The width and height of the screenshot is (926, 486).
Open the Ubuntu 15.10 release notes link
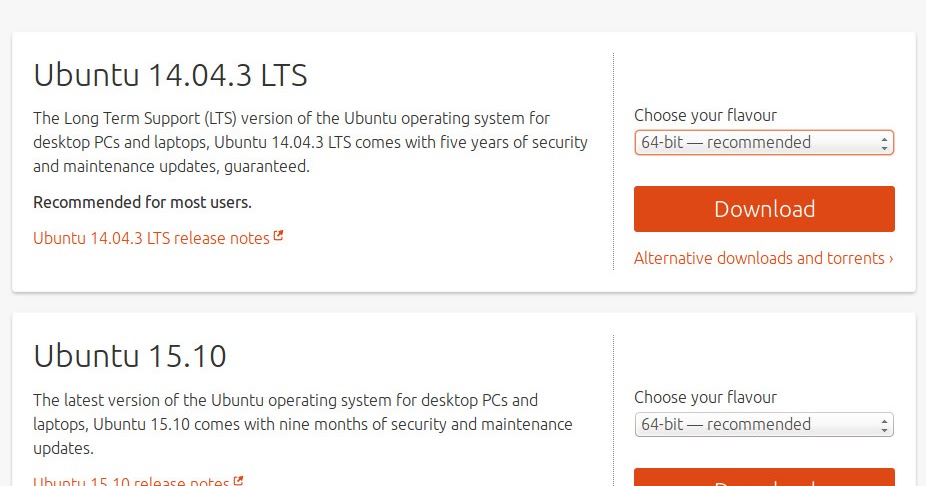[131, 481]
